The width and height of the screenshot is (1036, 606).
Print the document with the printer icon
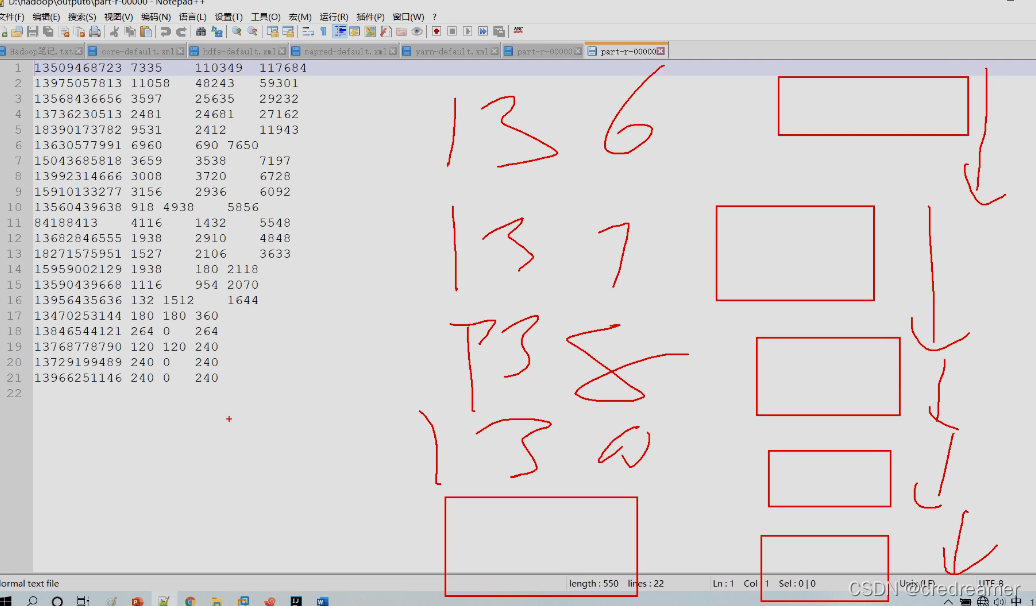pos(94,31)
